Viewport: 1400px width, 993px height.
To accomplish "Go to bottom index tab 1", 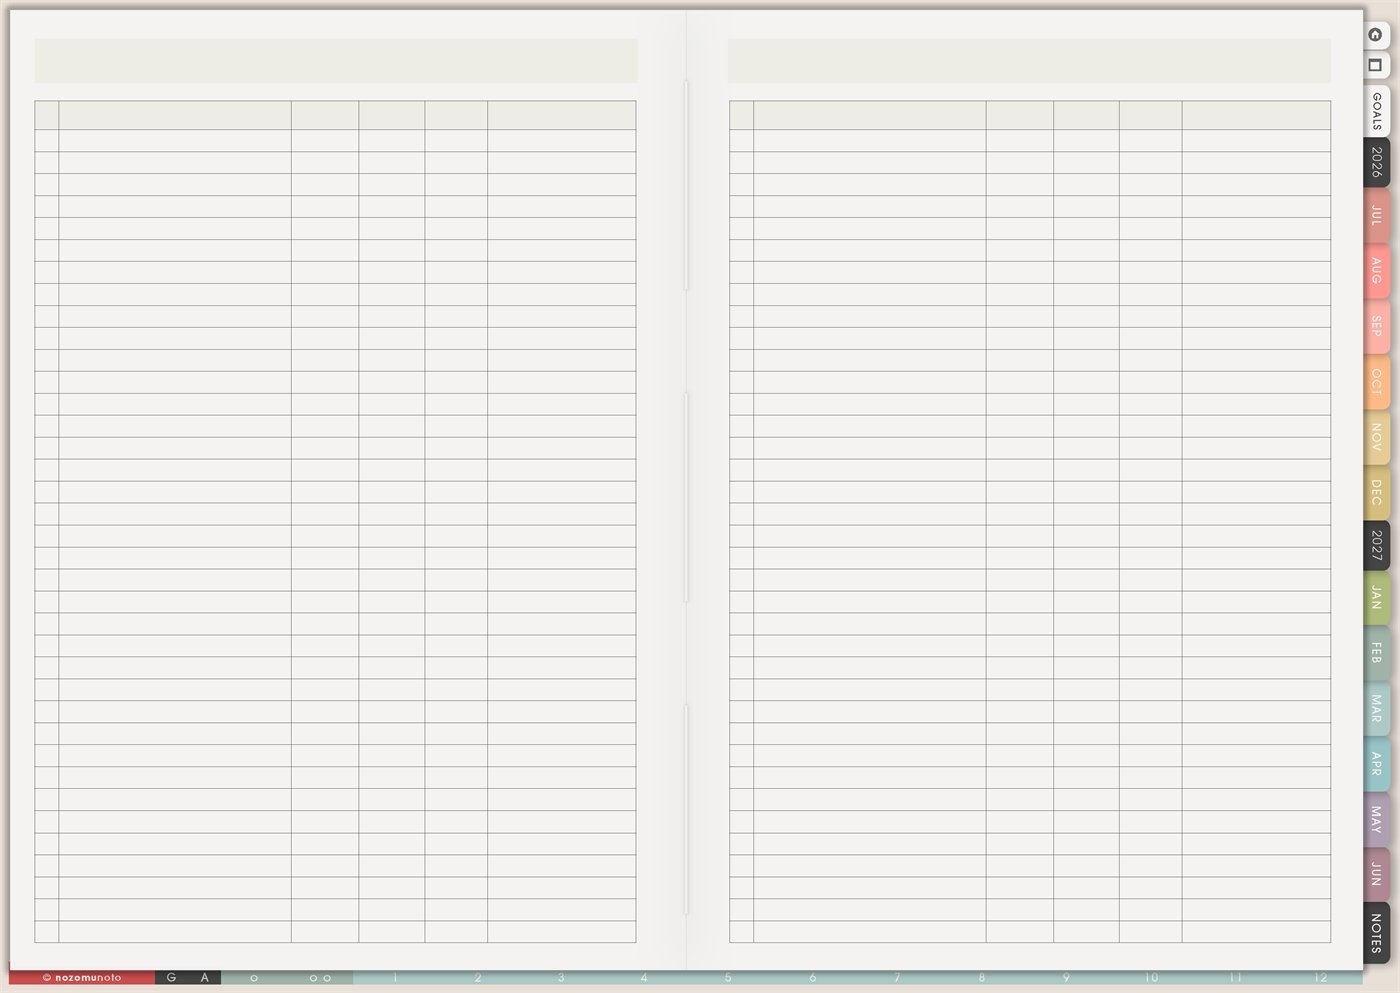I will pos(395,977).
